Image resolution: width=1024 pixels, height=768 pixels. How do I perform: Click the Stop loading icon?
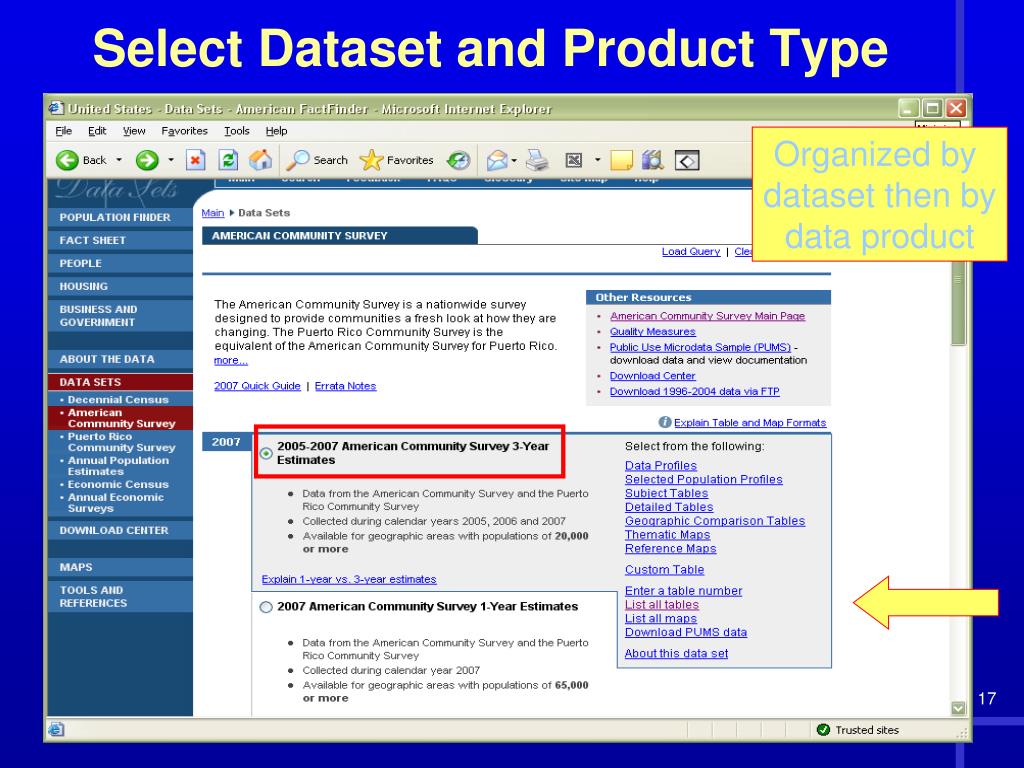195,160
